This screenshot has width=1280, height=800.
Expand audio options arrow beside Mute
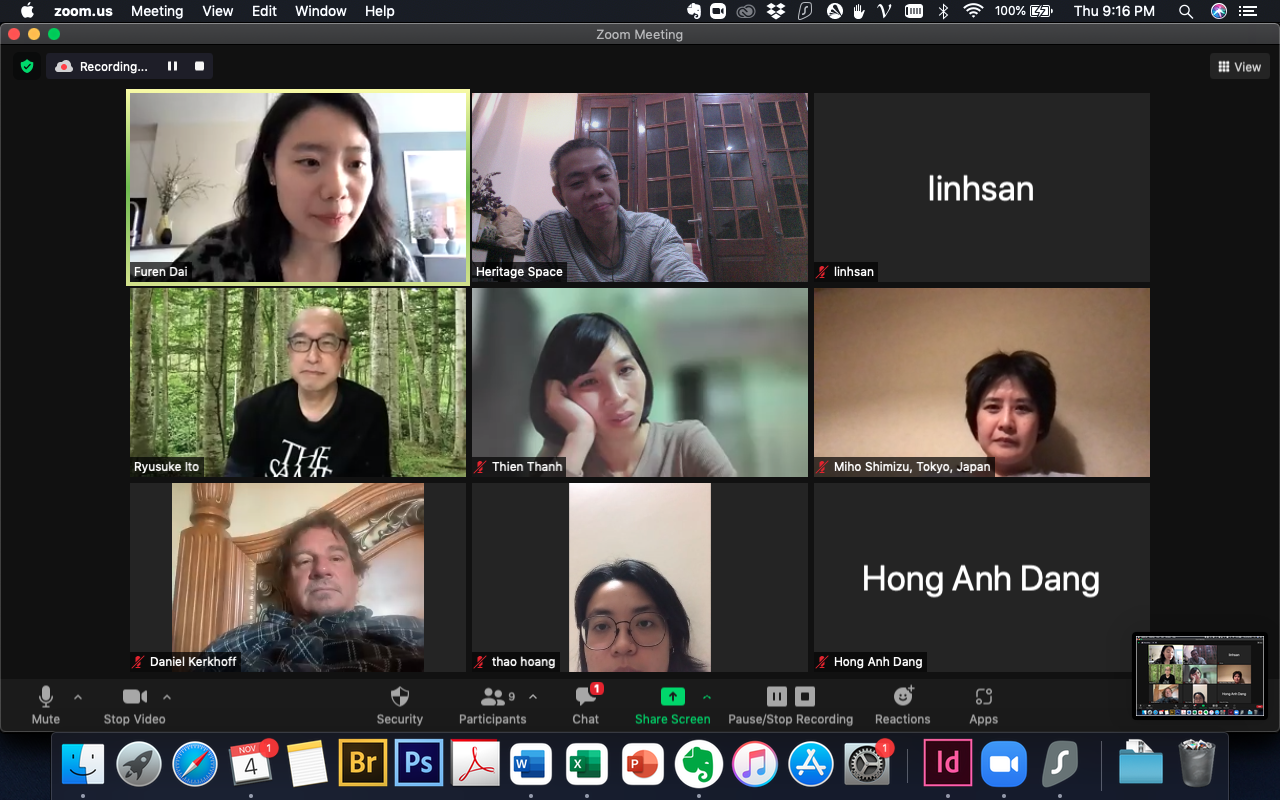(78, 696)
